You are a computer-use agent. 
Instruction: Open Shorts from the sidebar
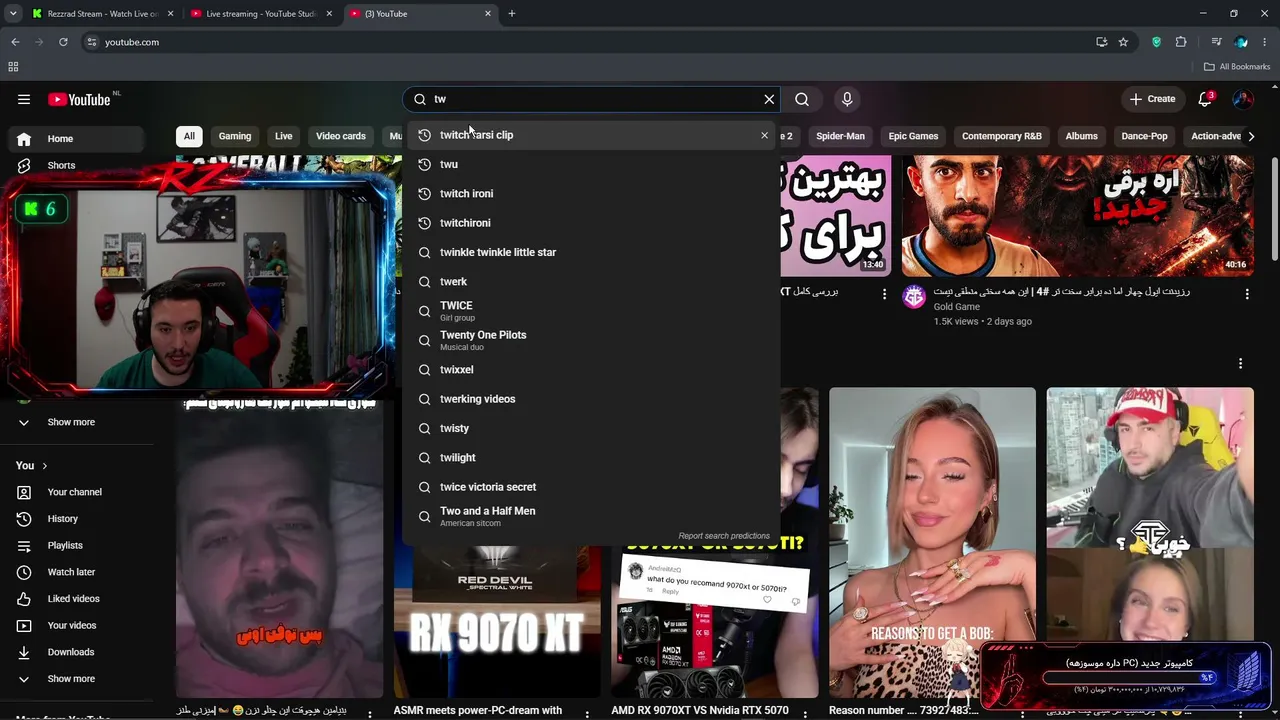(78, 166)
